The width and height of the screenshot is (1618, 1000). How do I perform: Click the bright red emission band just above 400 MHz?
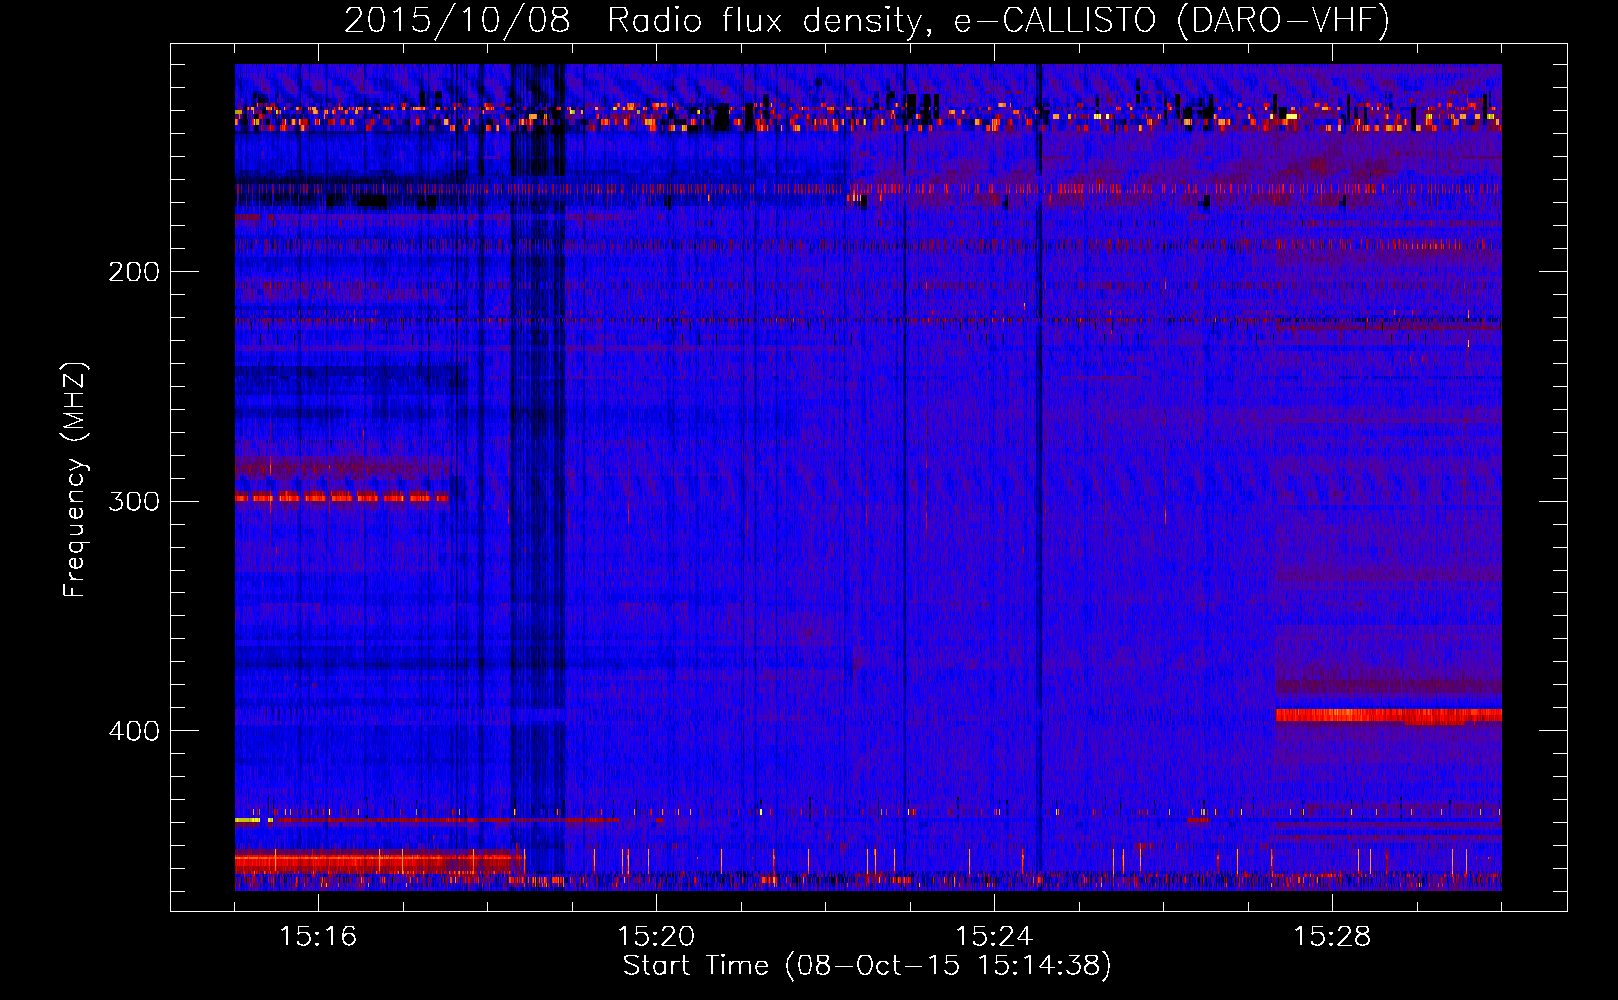[x=1388, y=715]
